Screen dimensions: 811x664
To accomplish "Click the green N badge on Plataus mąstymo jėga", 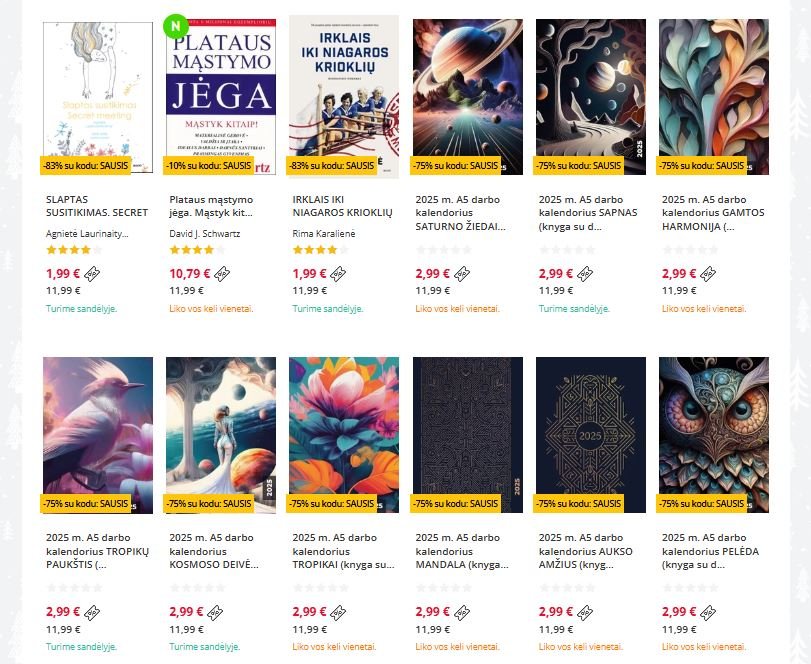I will point(176,26).
